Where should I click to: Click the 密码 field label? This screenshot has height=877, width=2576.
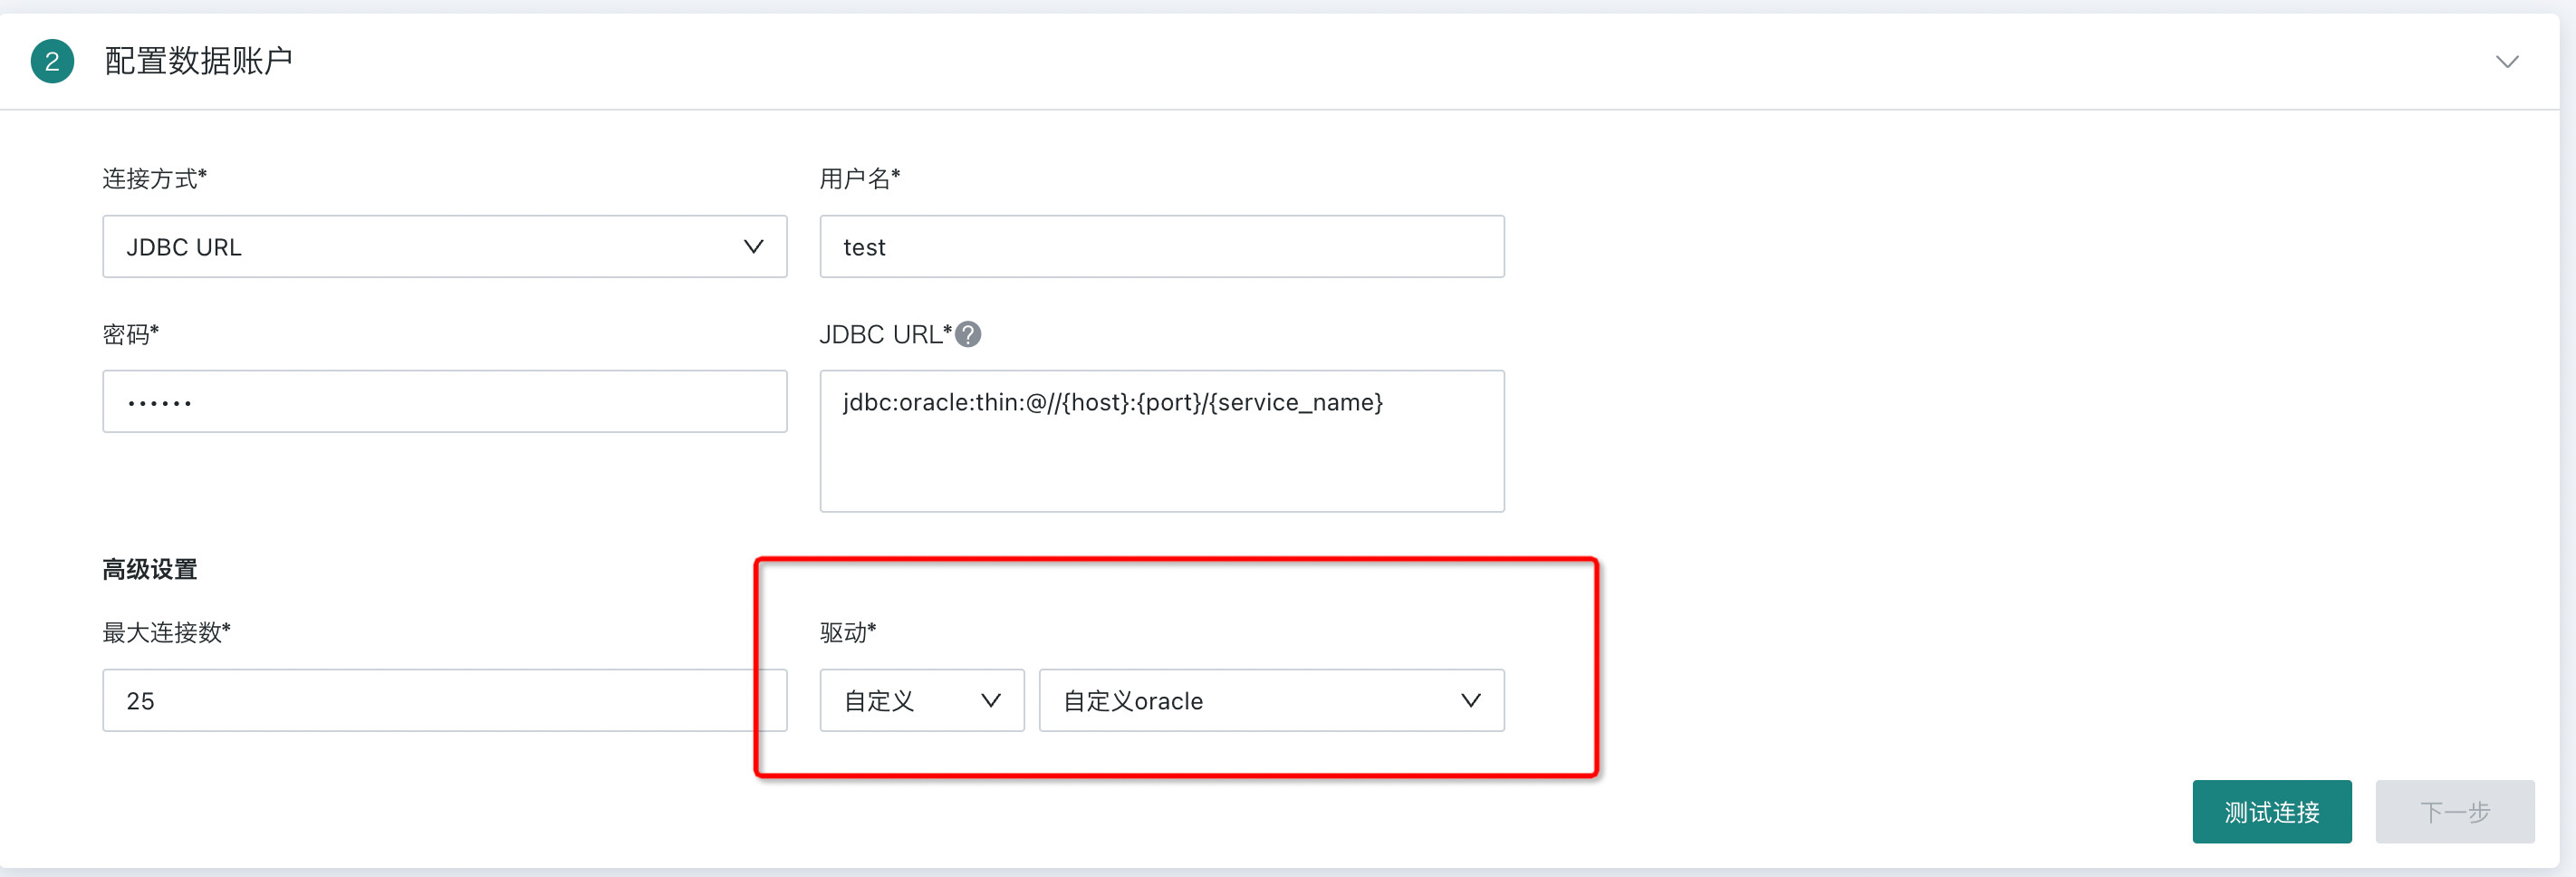[x=130, y=334]
